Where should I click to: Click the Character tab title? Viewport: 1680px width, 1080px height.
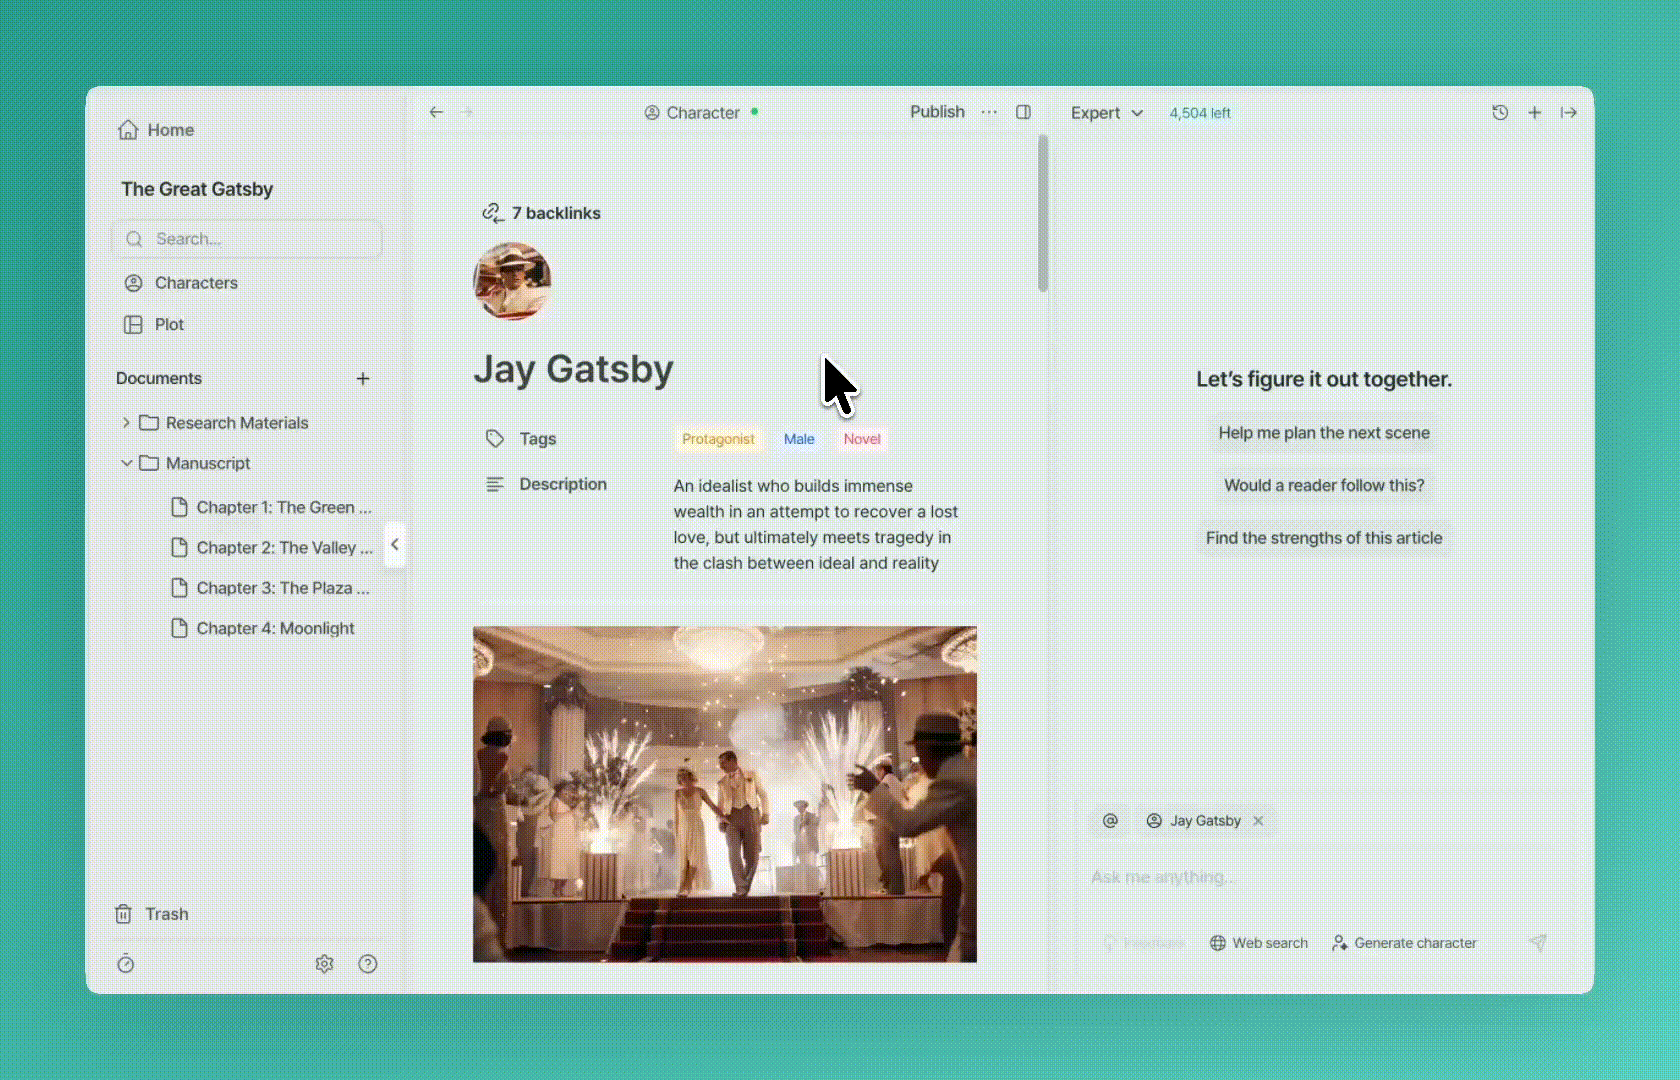pos(692,113)
